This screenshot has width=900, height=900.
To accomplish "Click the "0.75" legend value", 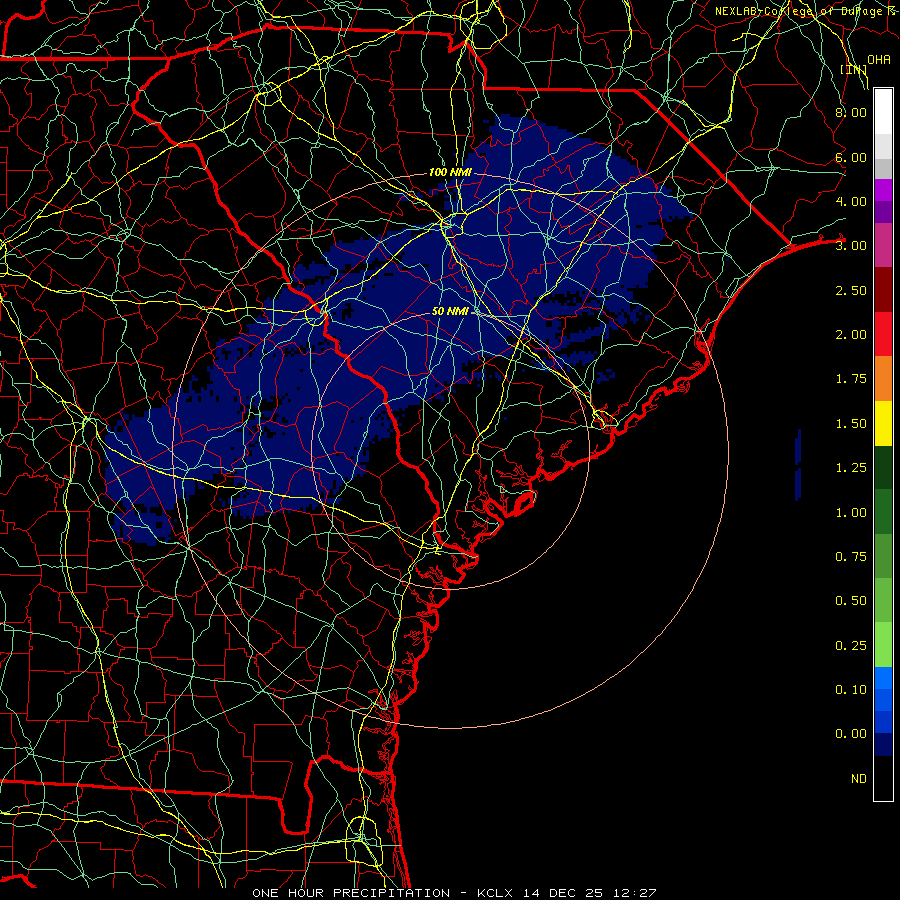I will (851, 557).
